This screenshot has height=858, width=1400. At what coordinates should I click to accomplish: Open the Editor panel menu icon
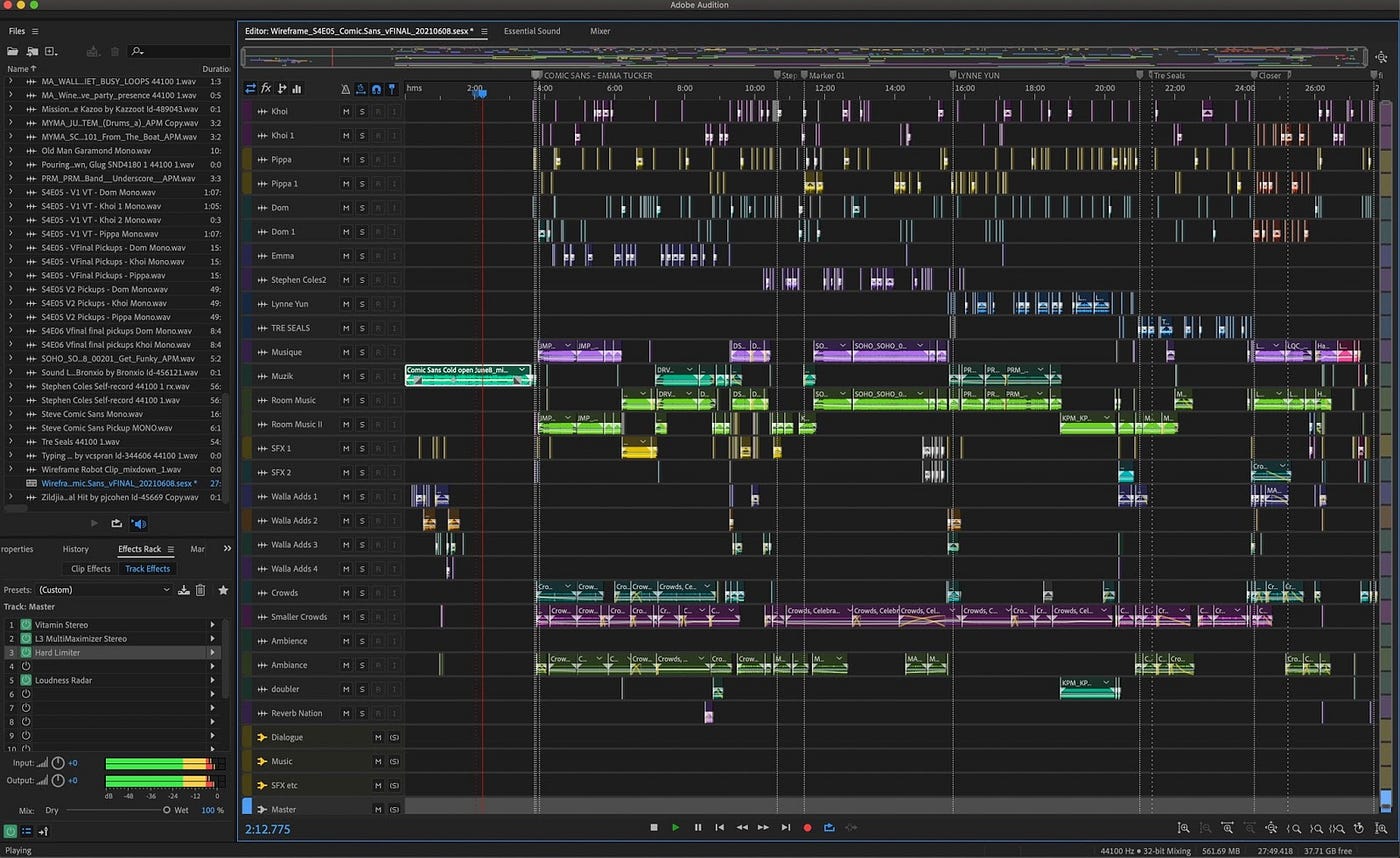point(484,32)
